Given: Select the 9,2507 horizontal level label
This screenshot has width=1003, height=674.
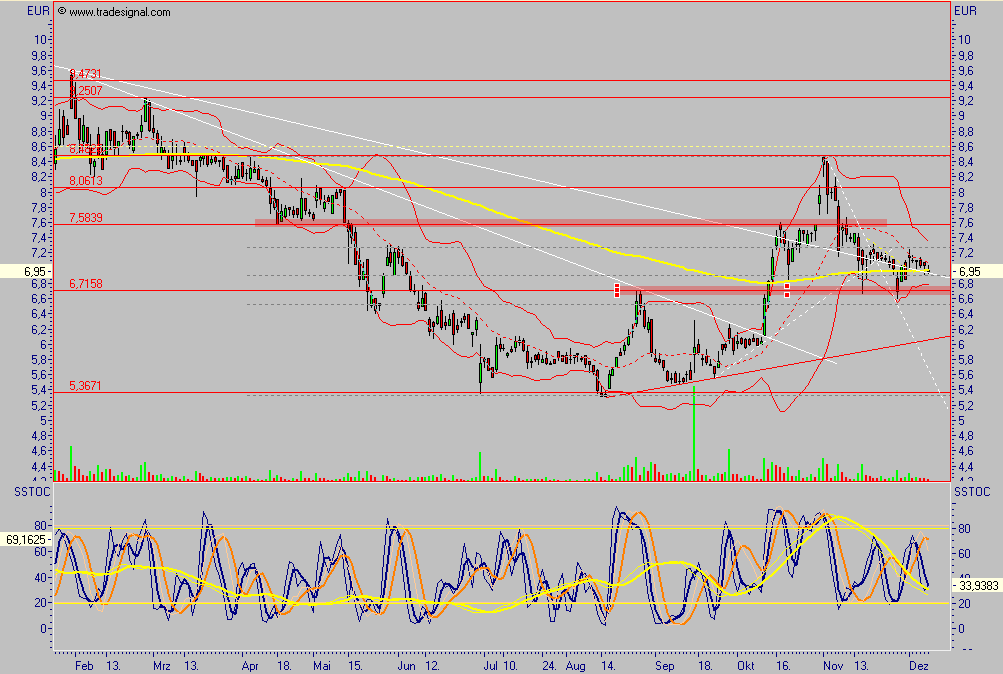Looking at the screenshot, I should (86, 90).
